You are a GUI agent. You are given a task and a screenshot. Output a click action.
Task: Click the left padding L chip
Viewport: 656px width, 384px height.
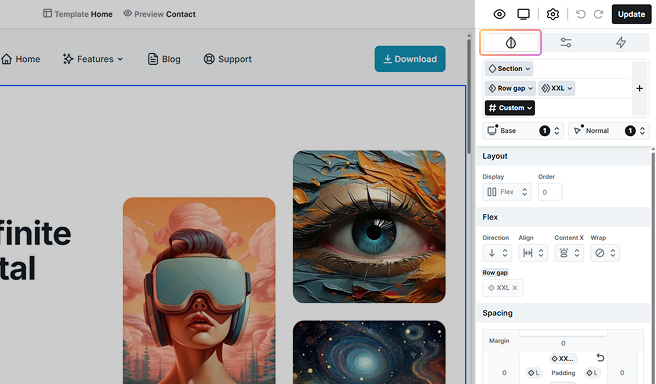pyautogui.click(x=533, y=373)
